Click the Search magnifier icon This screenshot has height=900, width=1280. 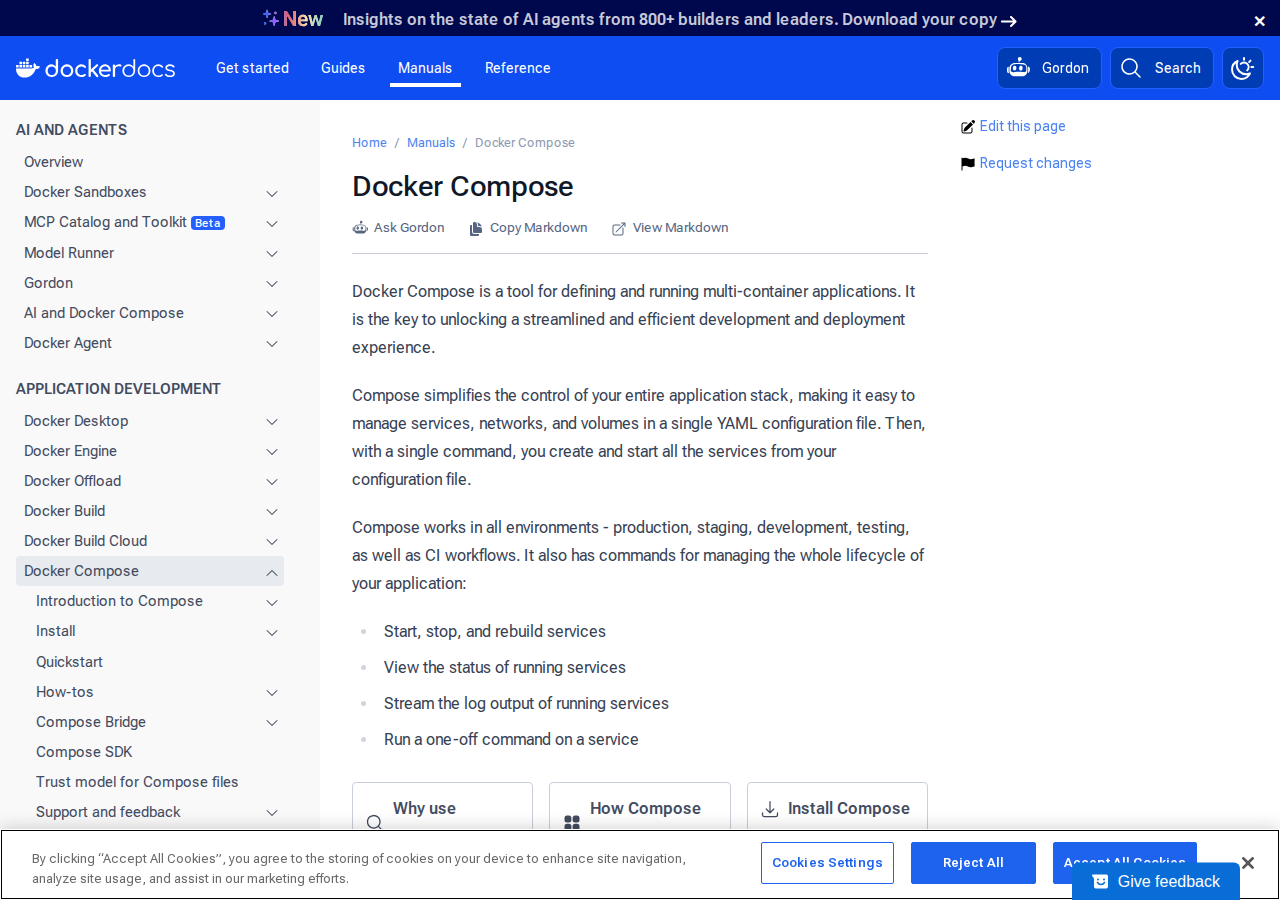point(1131,68)
